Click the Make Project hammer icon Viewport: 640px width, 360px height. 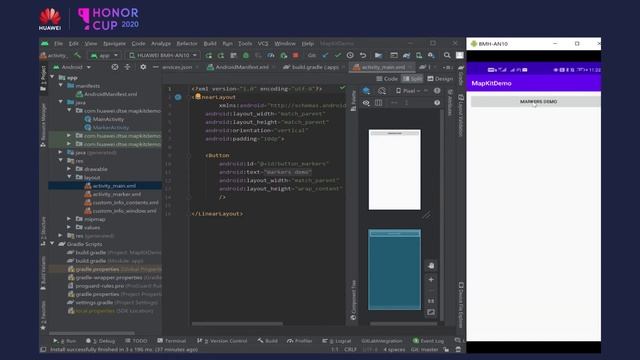click(77, 55)
